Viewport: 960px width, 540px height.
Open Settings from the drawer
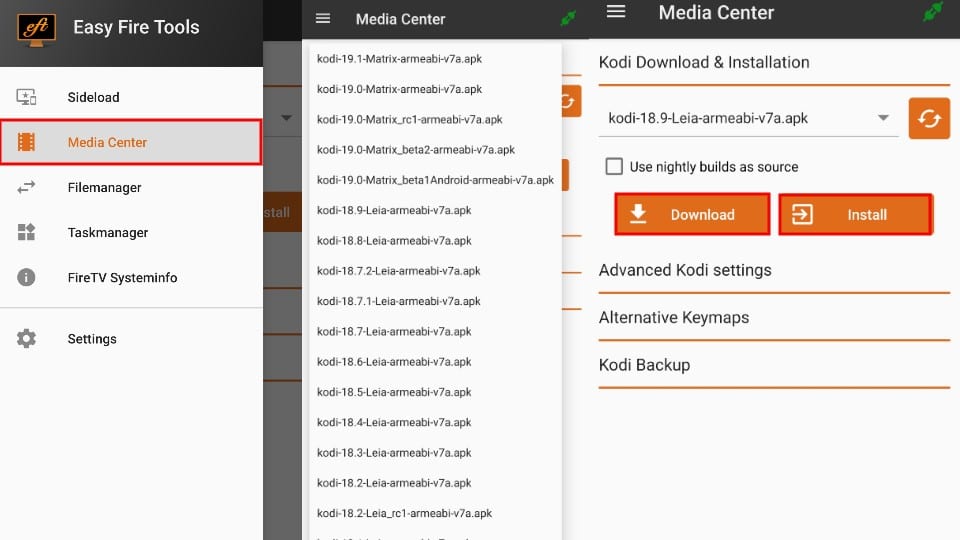[132, 339]
